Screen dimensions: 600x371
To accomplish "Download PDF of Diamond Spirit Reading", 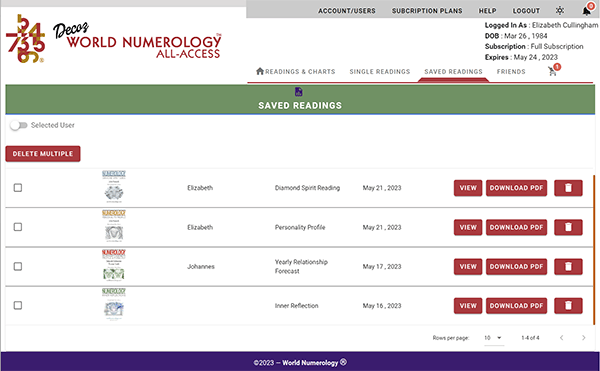I will (x=516, y=188).
